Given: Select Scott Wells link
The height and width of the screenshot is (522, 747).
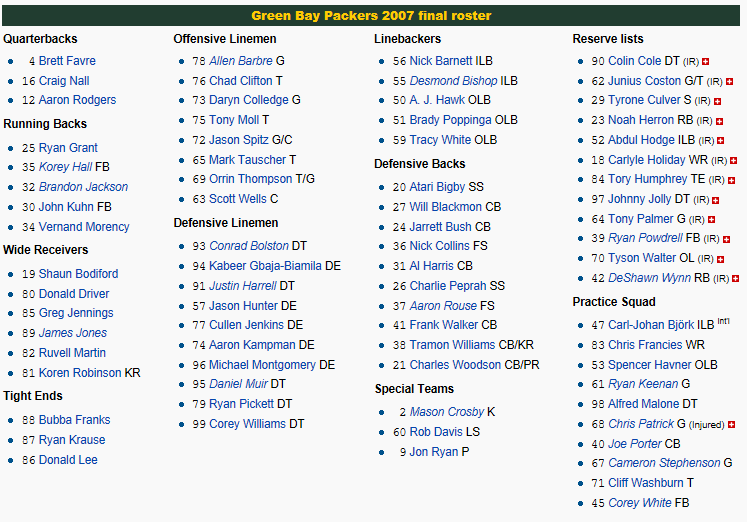Looking at the screenshot, I should tap(238, 199).
